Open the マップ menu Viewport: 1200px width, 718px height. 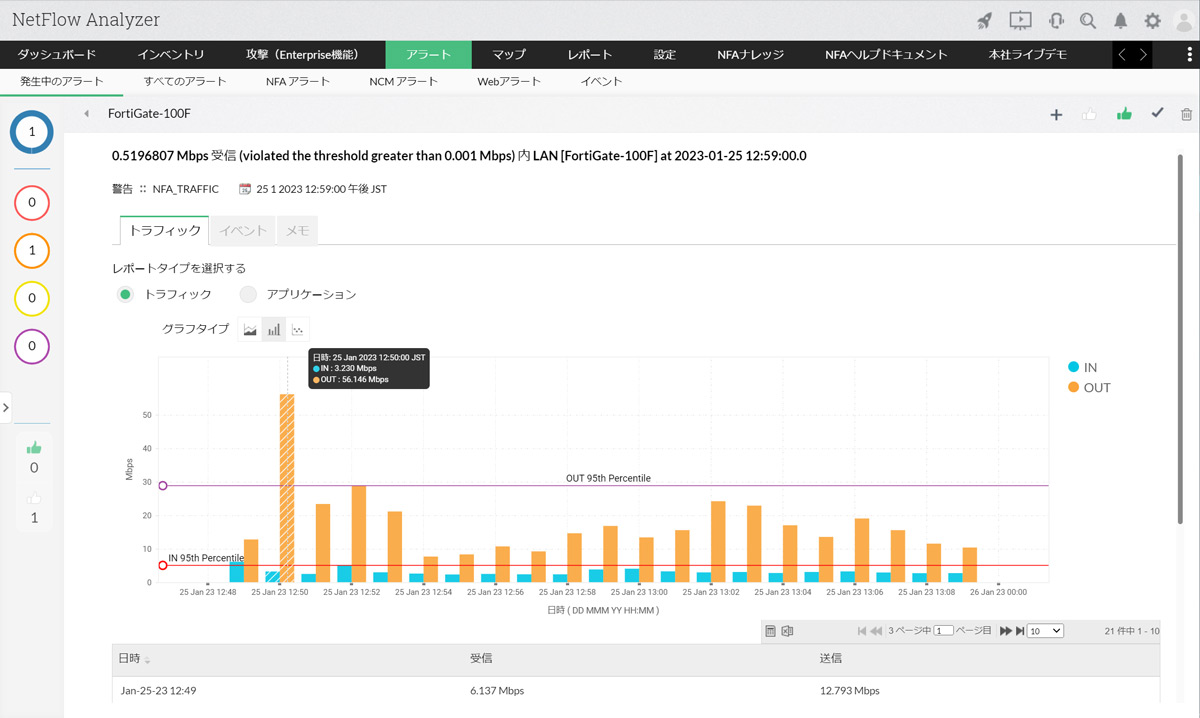509,55
